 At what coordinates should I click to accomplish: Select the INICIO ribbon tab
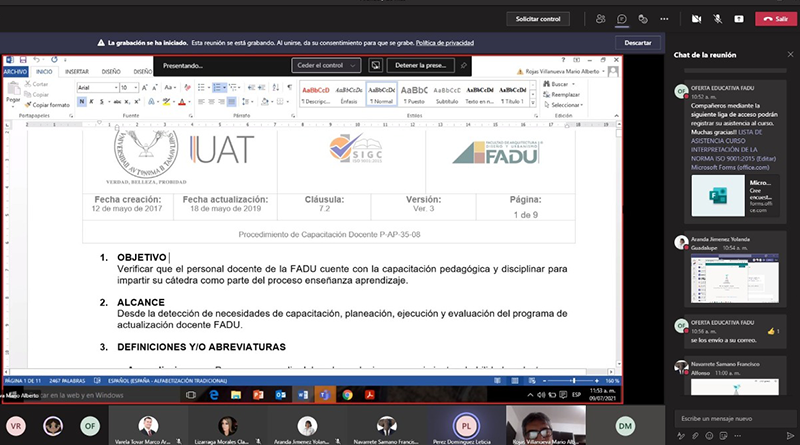pos(44,72)
